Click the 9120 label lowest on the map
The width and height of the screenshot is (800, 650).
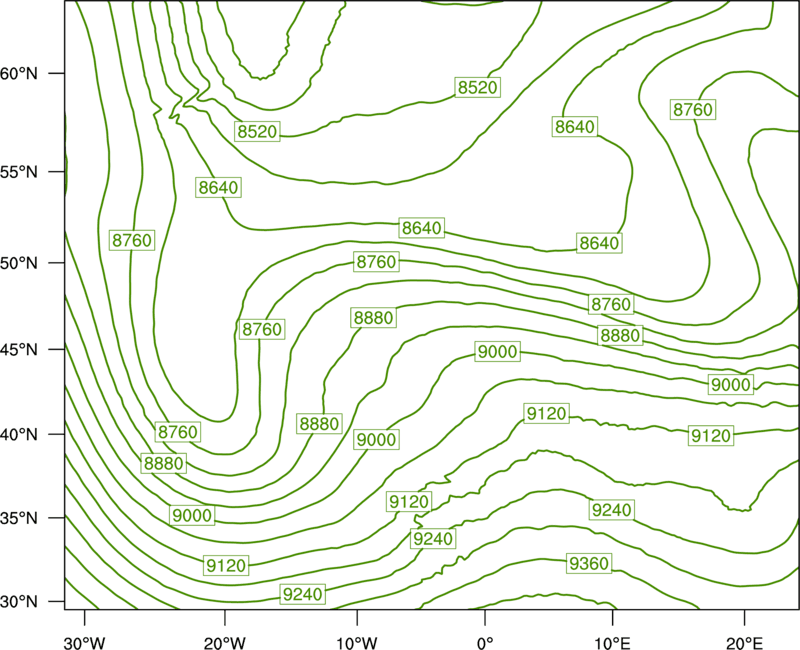226,566
